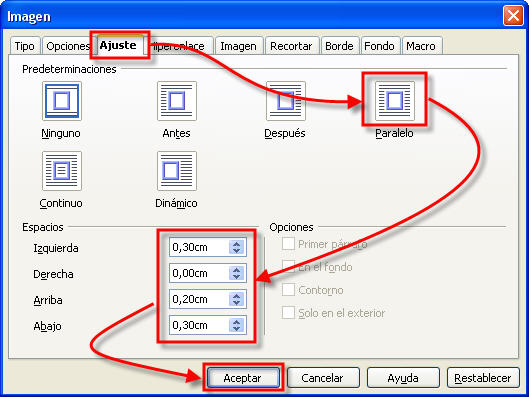529x397 pixels.
Task: Switch to the Recortar tab
Action: tap(291, 46)
